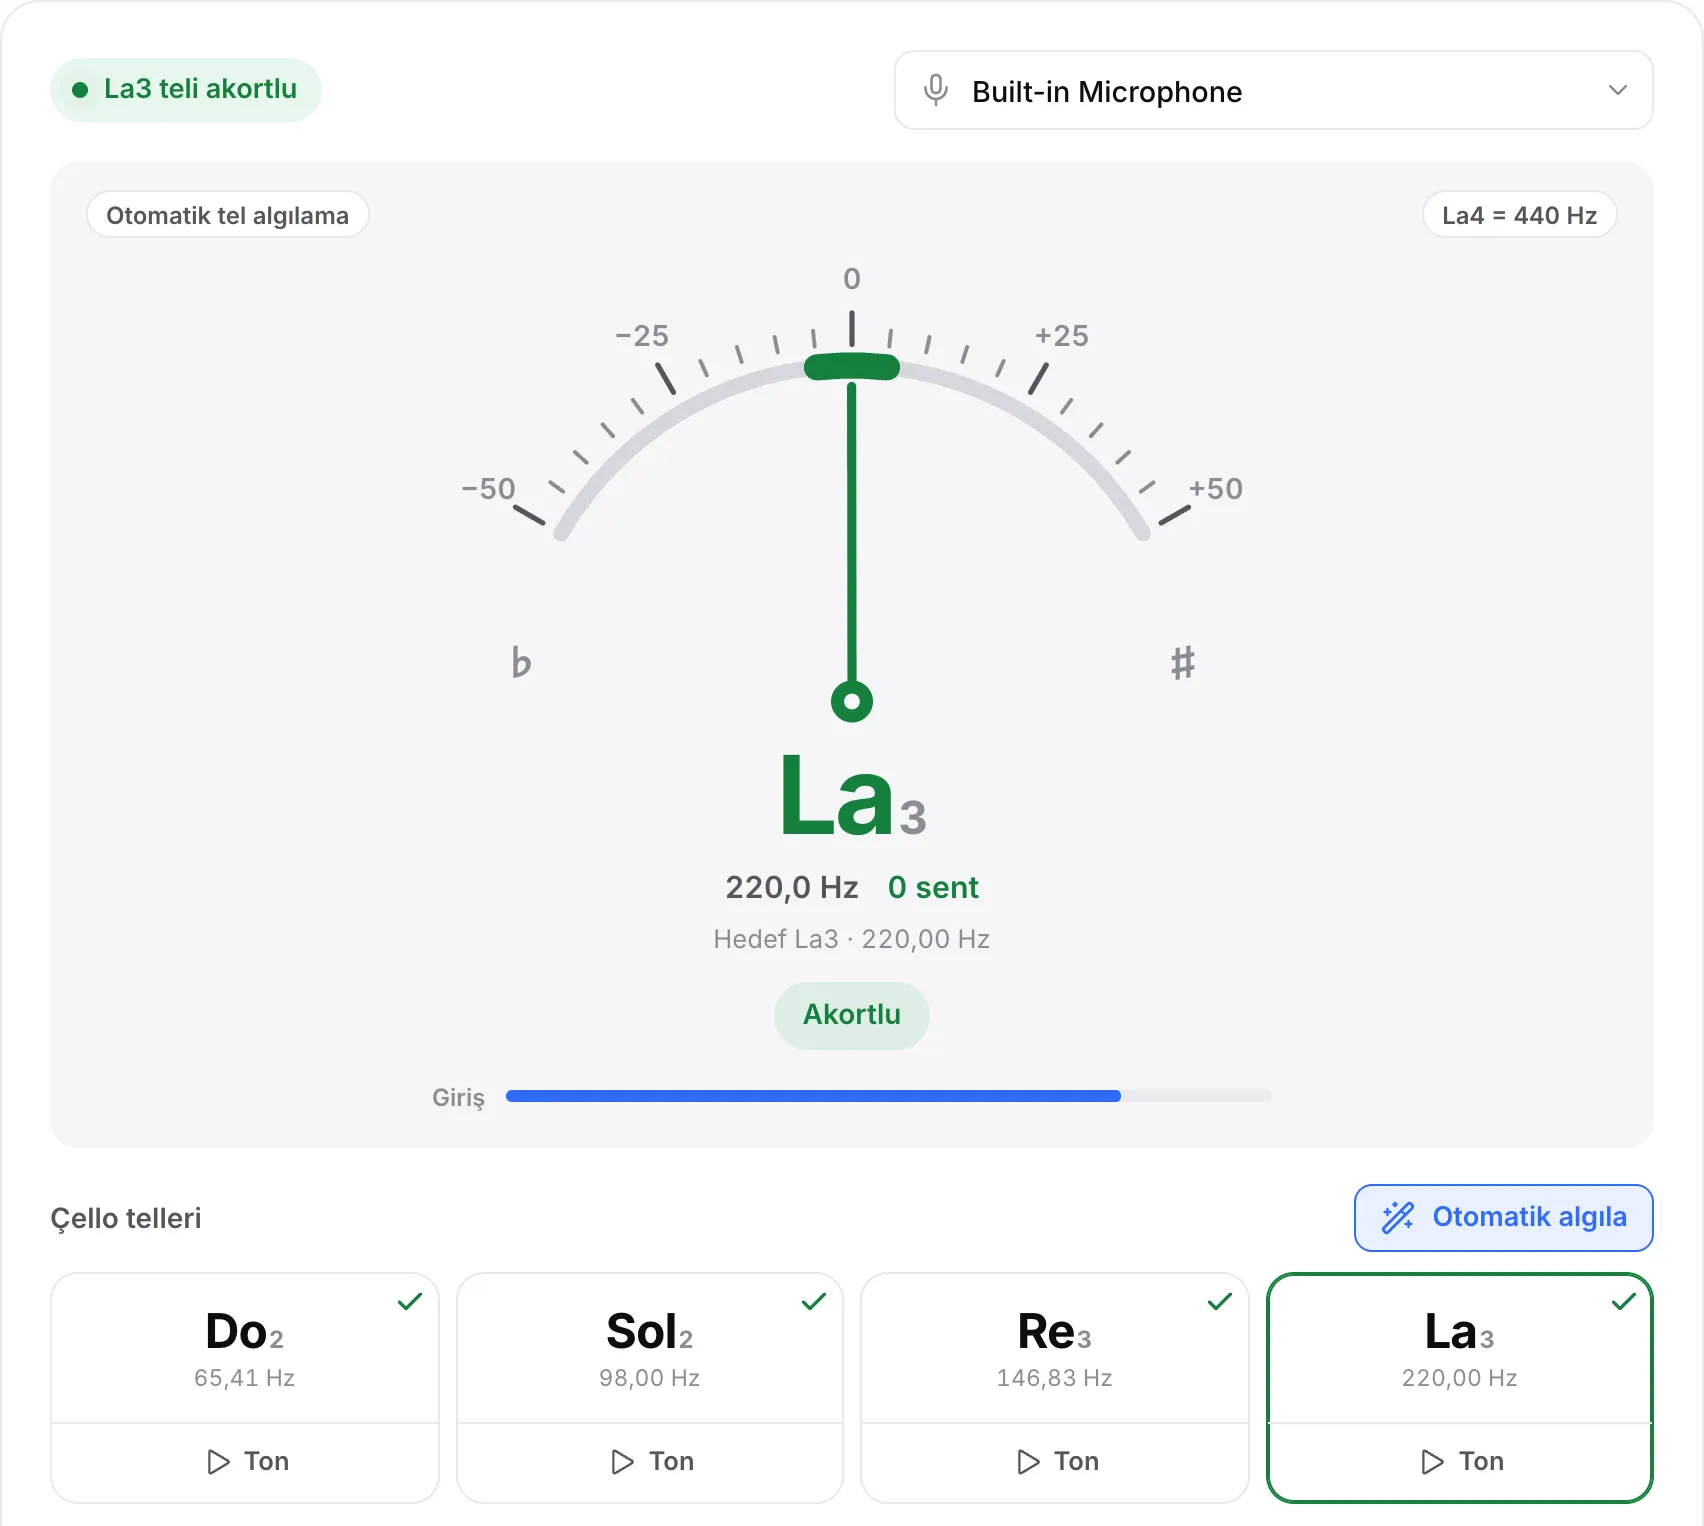Click the checkmark icon on the Do2 card
Viewport: 1704px width, 1526px height.
[410, 1301]
